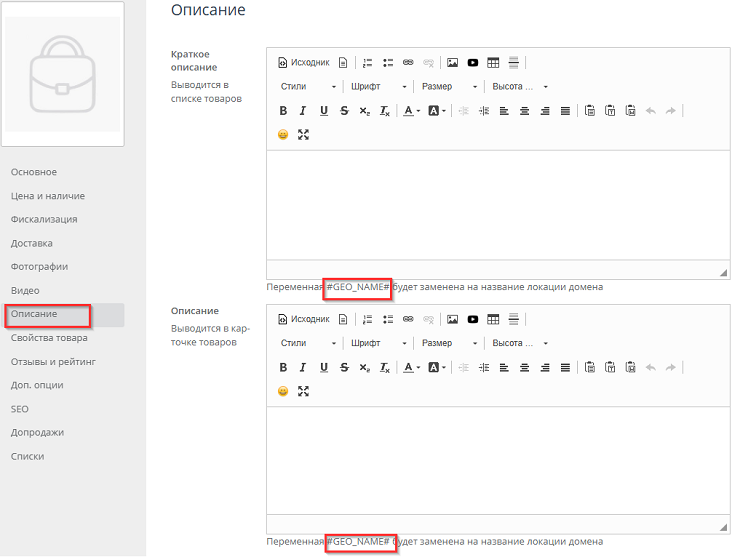
Task: Click Bold in the short description editor
Action: pyautogui.click(x=283, y=111)
